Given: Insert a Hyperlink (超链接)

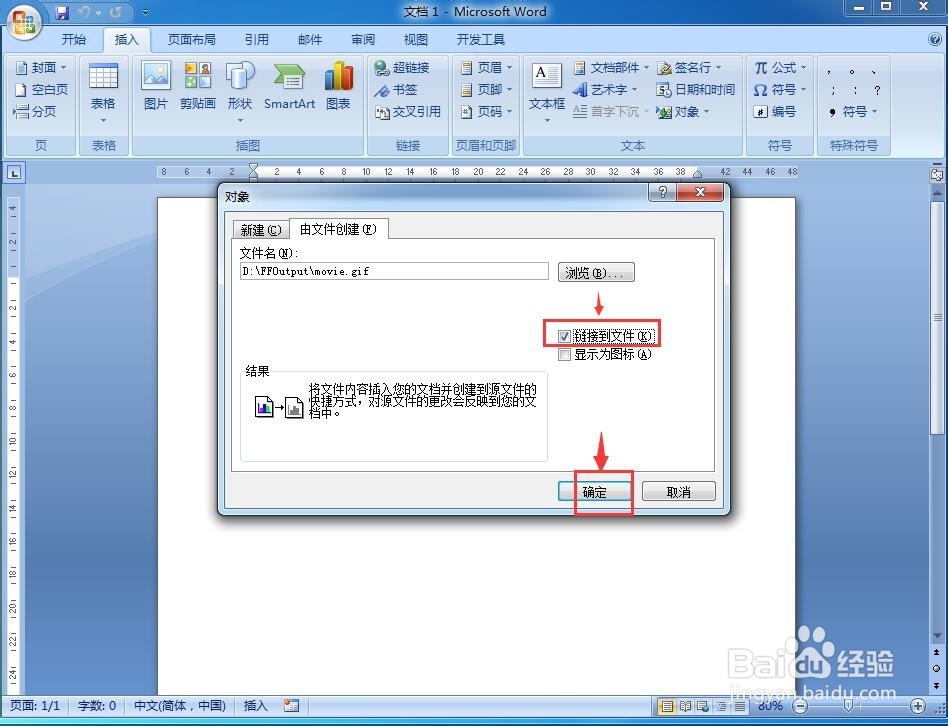Looking at the screenshot, I should click(401, 68).
